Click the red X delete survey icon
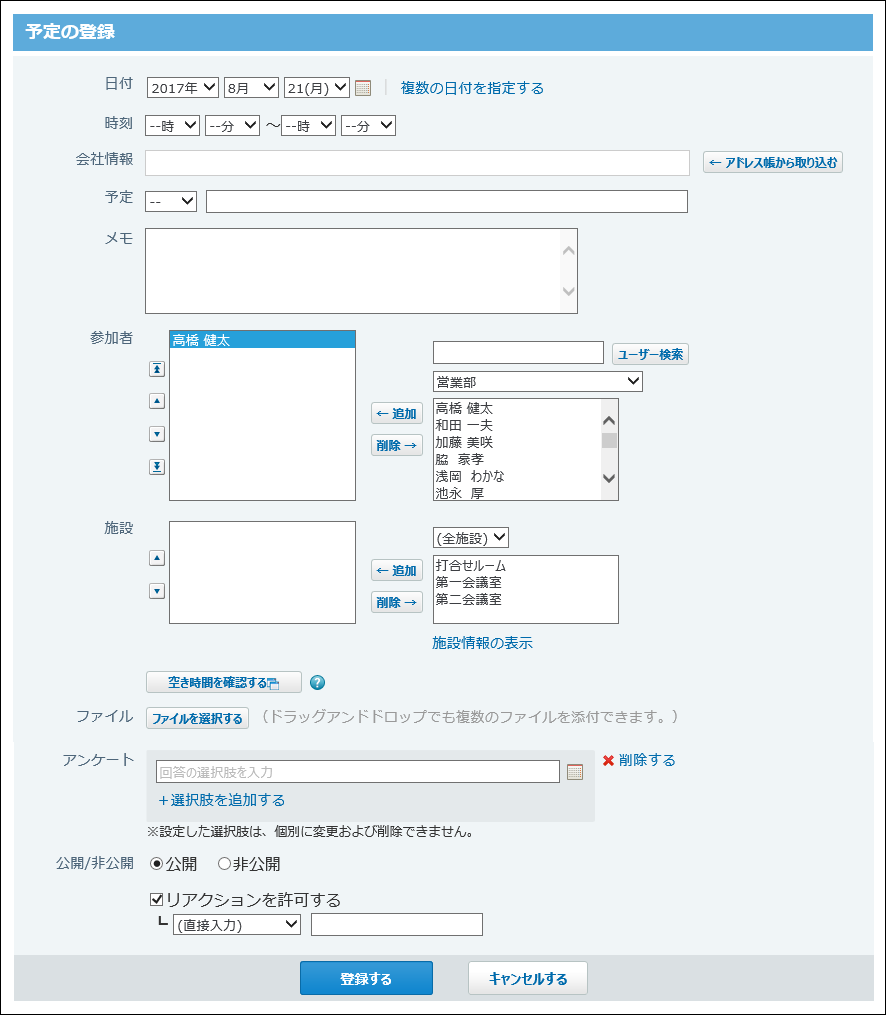This screenshot has width=886, height=1015. coord(608,761)
